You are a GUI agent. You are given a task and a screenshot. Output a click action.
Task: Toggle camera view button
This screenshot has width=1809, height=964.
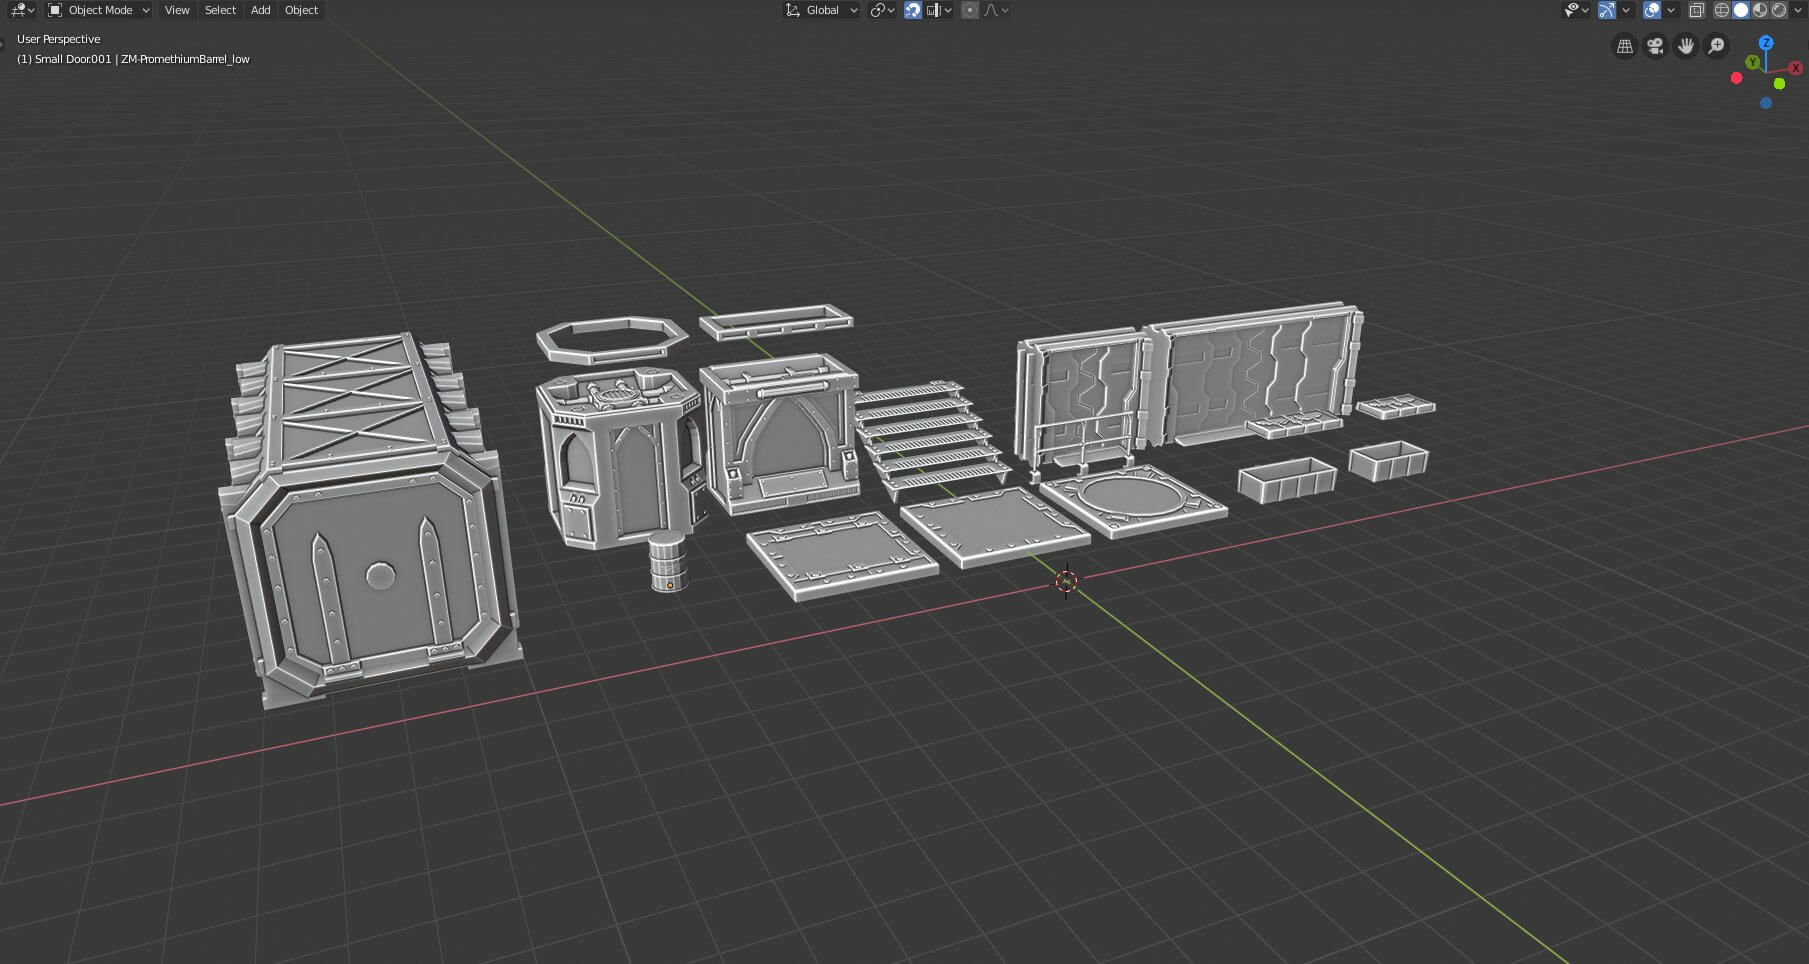1655,46
